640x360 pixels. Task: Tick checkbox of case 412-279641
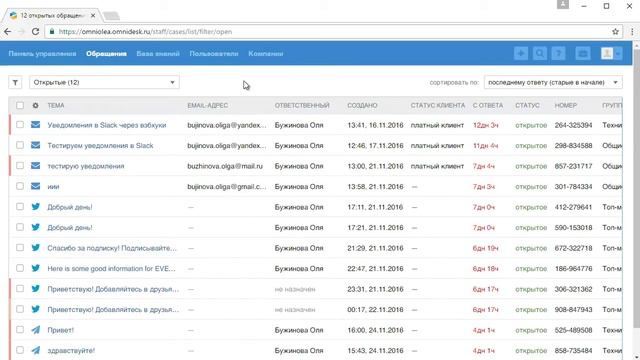tap(20, 207)
